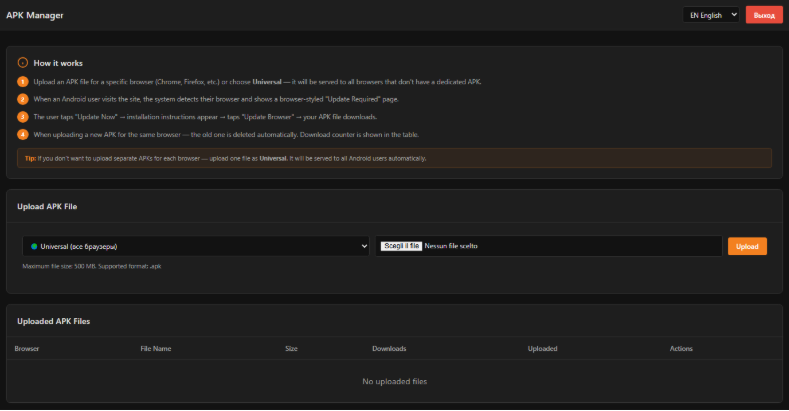
Task: Click the Uploaded APK Files heading
Action: click(53, 321)
